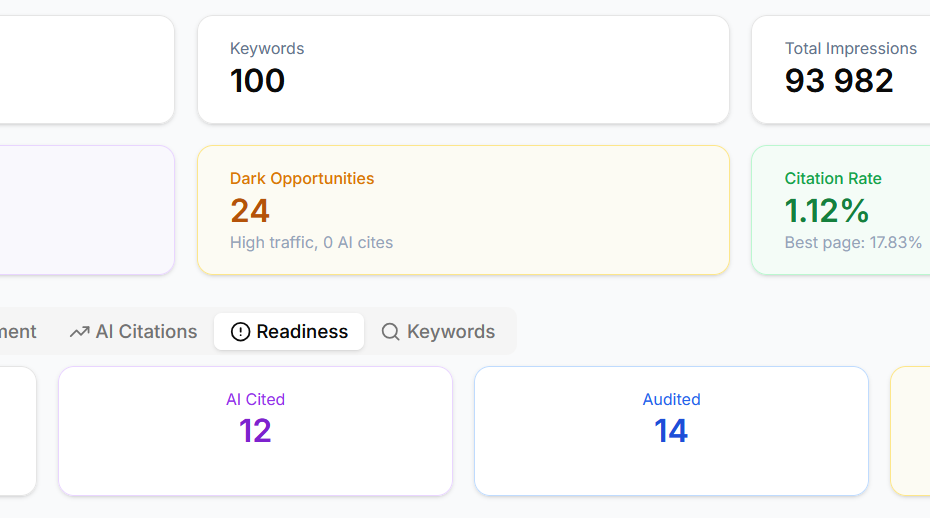The height and width of the screenshot is (518, 930).
Task: Click the Total Impressions value 93 982
Action: click(x=839, y=81)
